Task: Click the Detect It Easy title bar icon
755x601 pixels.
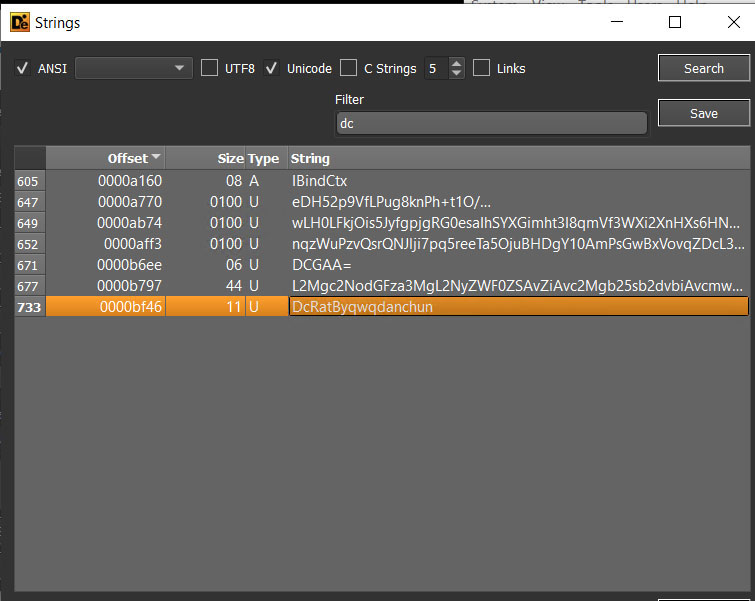Action: pos(19,22)
